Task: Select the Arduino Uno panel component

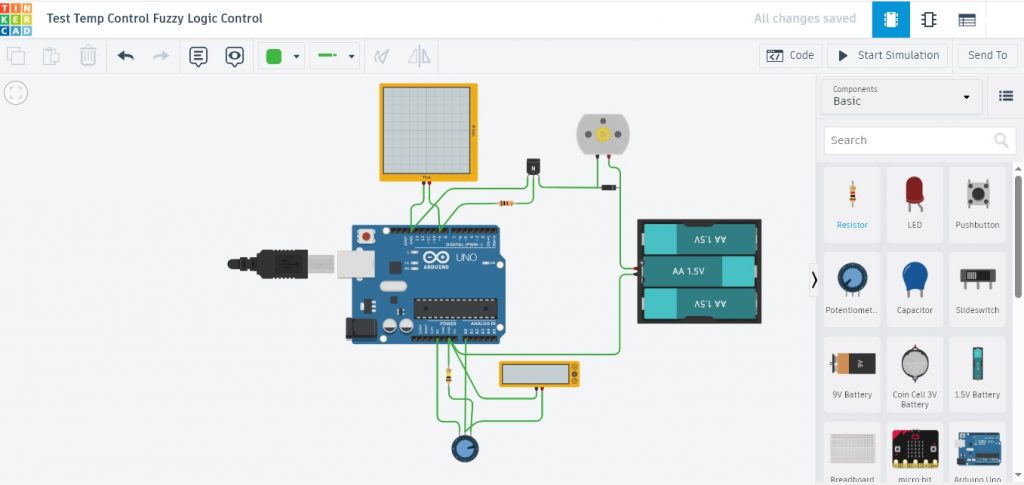Action: 978,453
